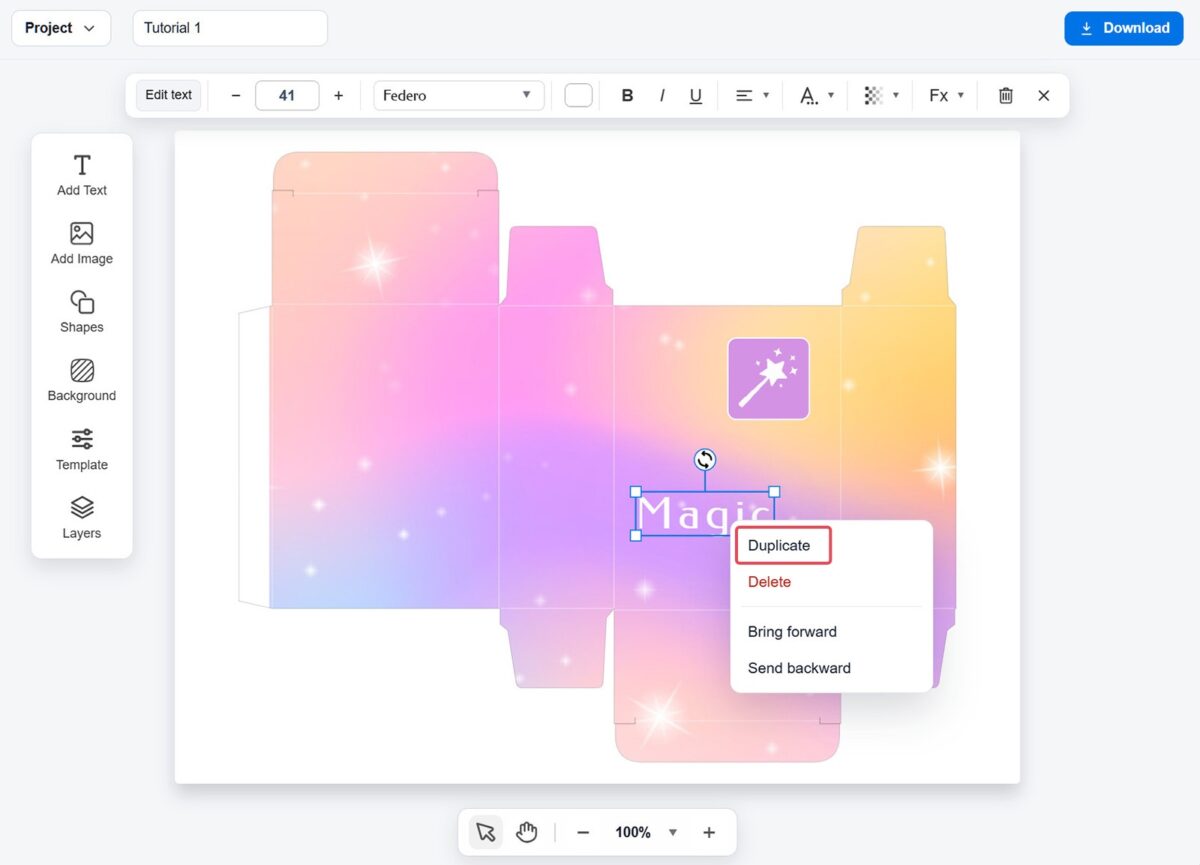Open the Shapes panel
Image resolution: width=1200 pixels, height=865 pixels.
click(x=82, y=312)
